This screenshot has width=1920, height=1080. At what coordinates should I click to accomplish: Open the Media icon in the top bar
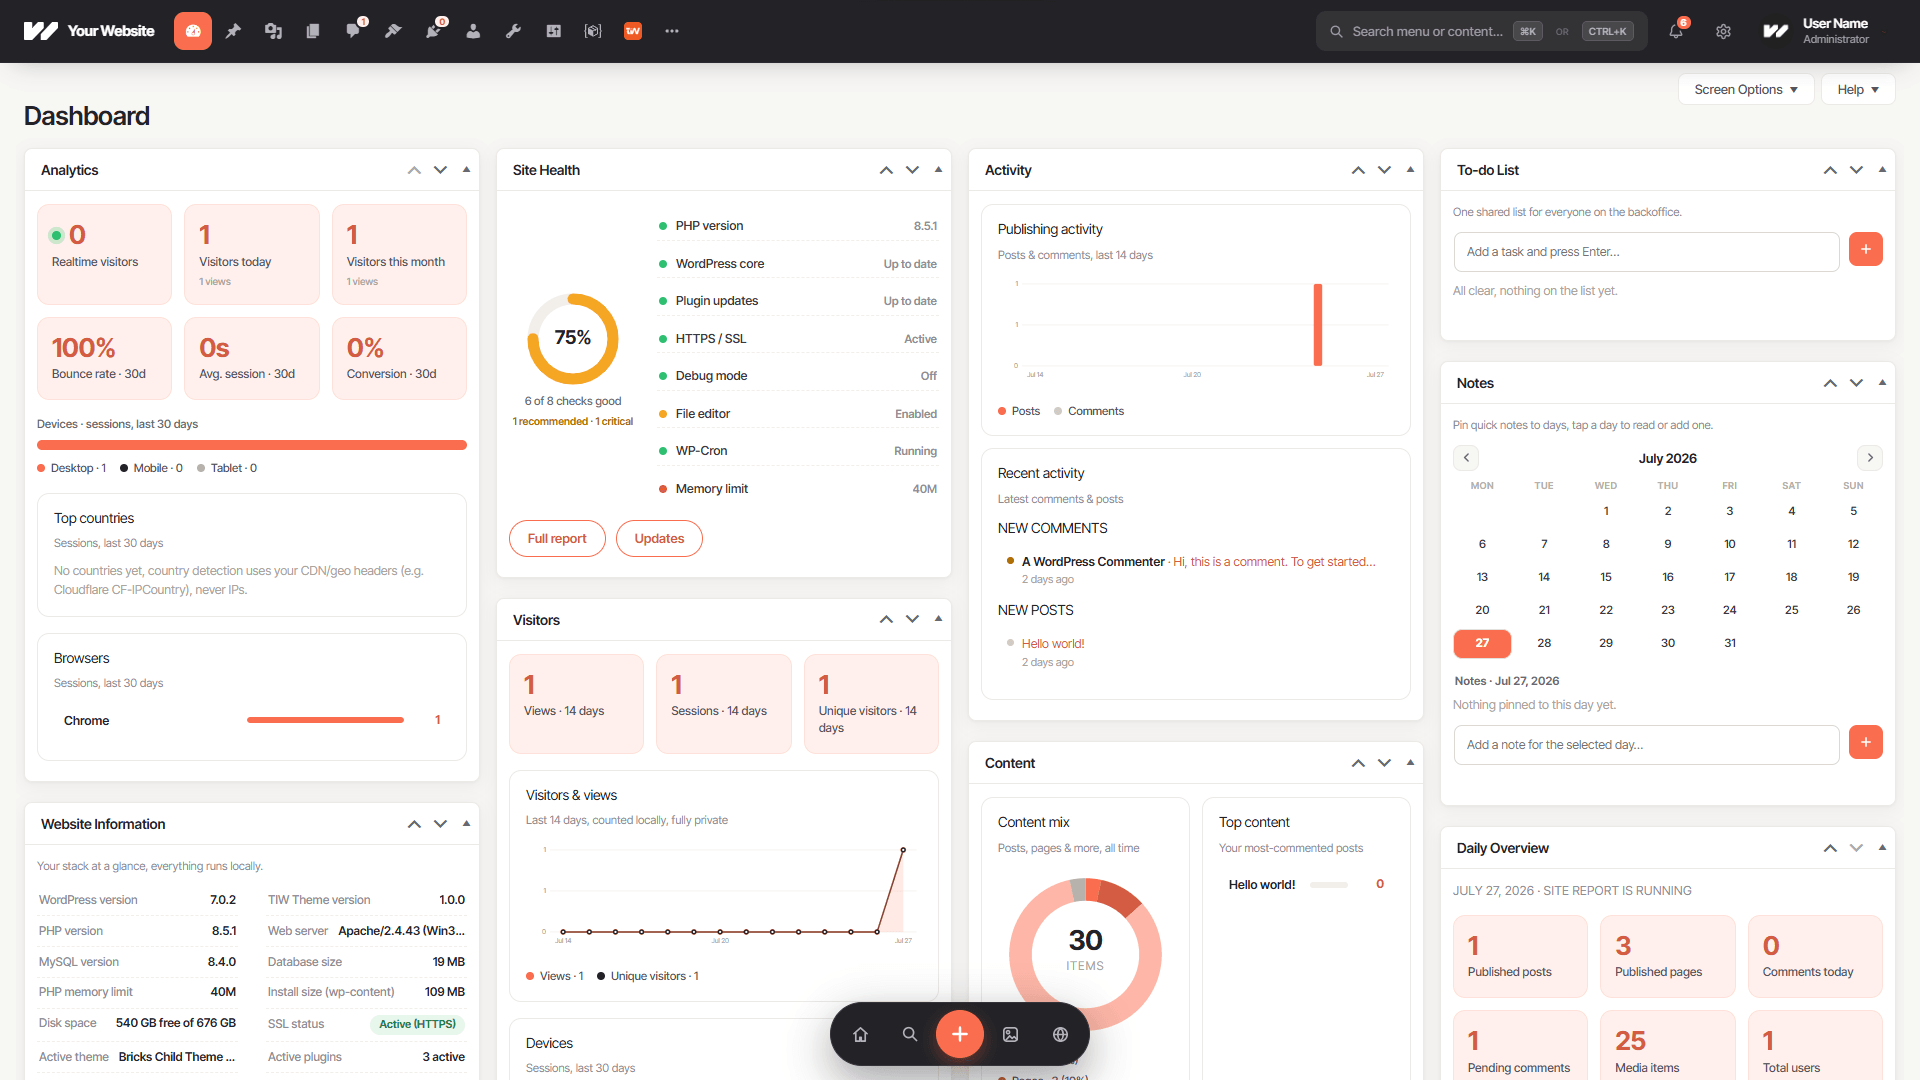[x=273, y=31]
